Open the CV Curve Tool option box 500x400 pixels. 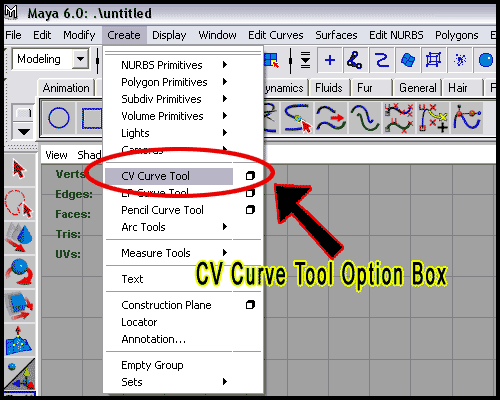pos(250,176)
